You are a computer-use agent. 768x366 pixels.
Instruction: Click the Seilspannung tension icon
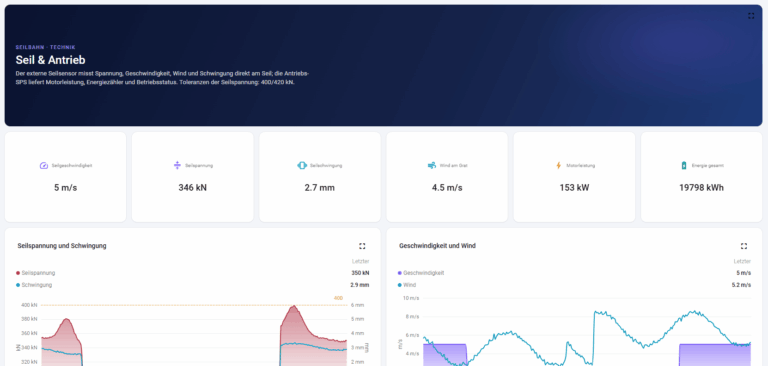point(177,166)
